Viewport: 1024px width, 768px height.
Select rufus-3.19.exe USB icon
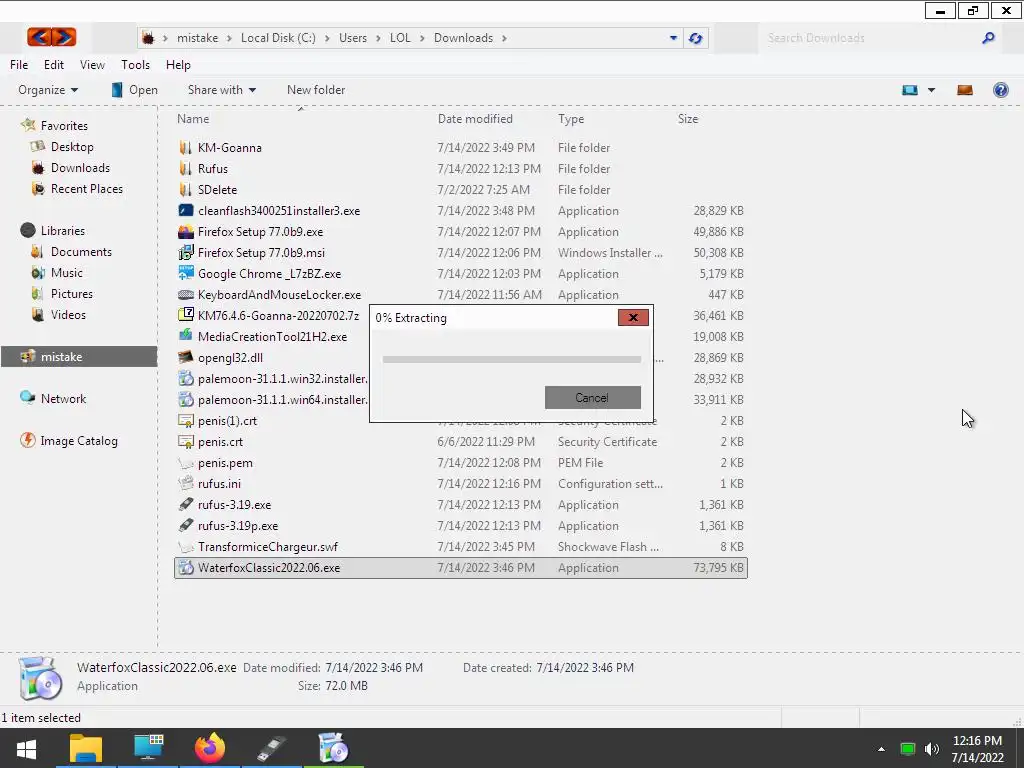(x=185, y=504)
